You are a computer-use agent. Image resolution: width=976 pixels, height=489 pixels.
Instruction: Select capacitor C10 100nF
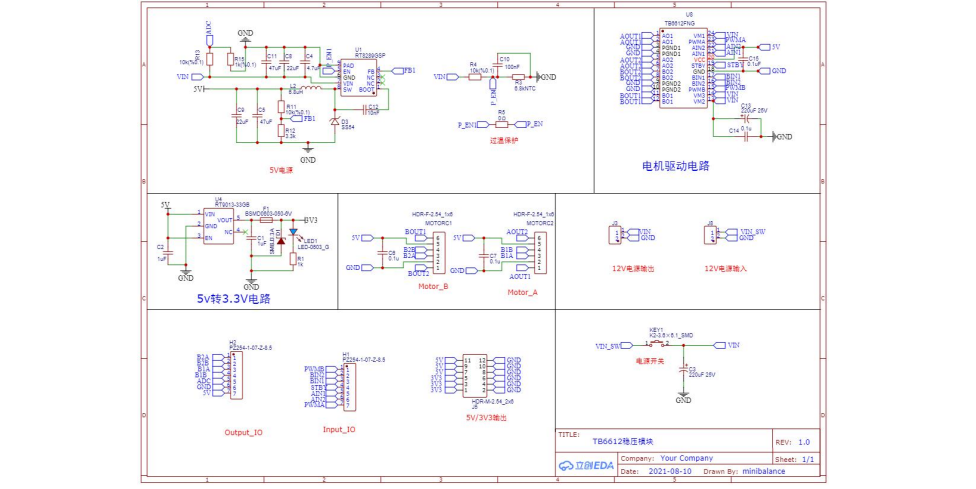coord(496,65)
